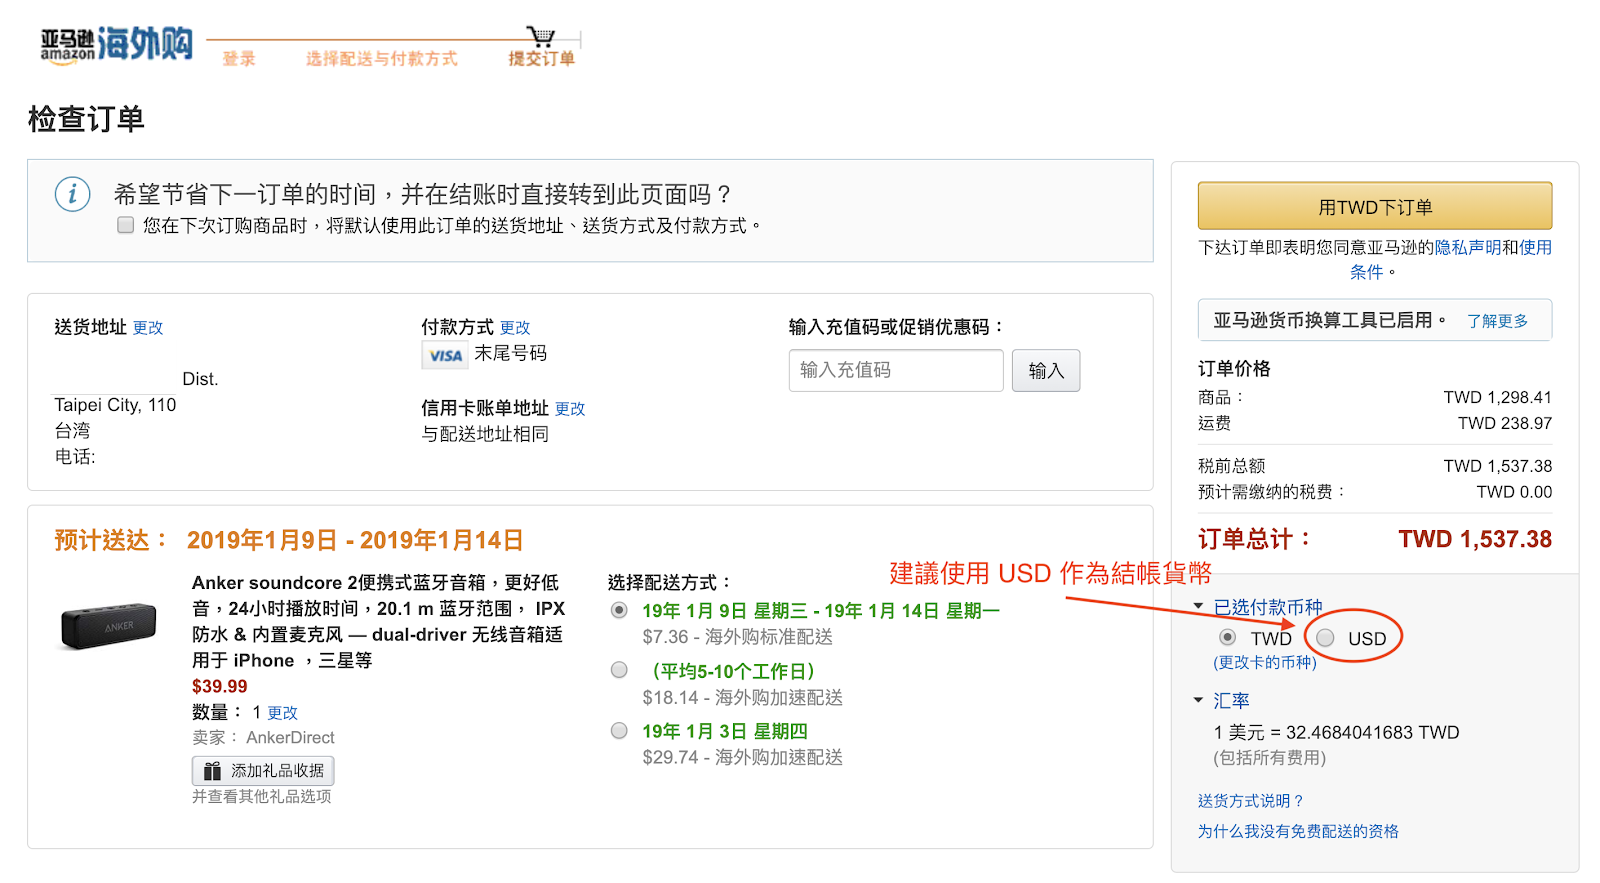Check the default order settings checkbox
This screenshot has height=883, width=1600.
pos(125,225)
